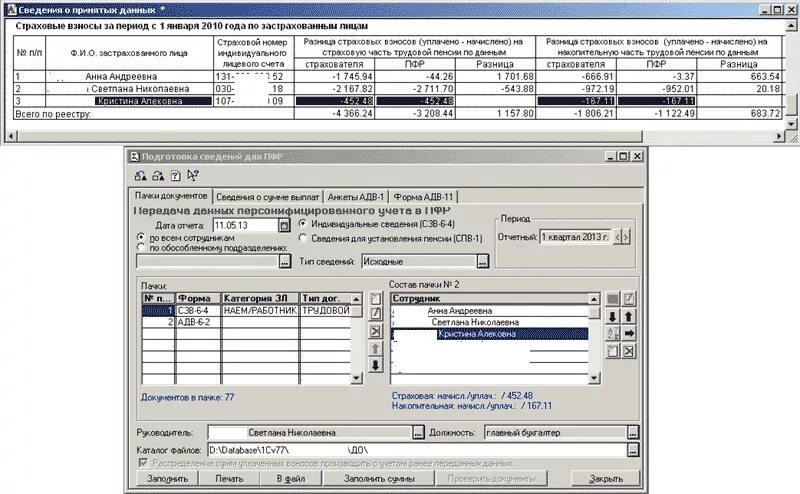Image resolution: width=800 pixels, height=494 pixels.
Task: Click the Категория ЗЛ column header
Action: (260, 298)
